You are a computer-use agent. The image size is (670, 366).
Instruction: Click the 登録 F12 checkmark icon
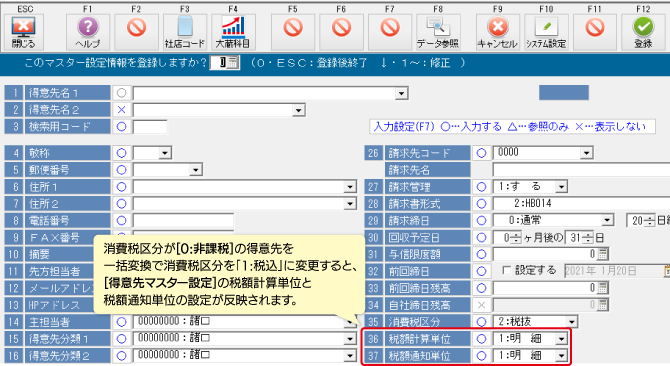[643, 32]
